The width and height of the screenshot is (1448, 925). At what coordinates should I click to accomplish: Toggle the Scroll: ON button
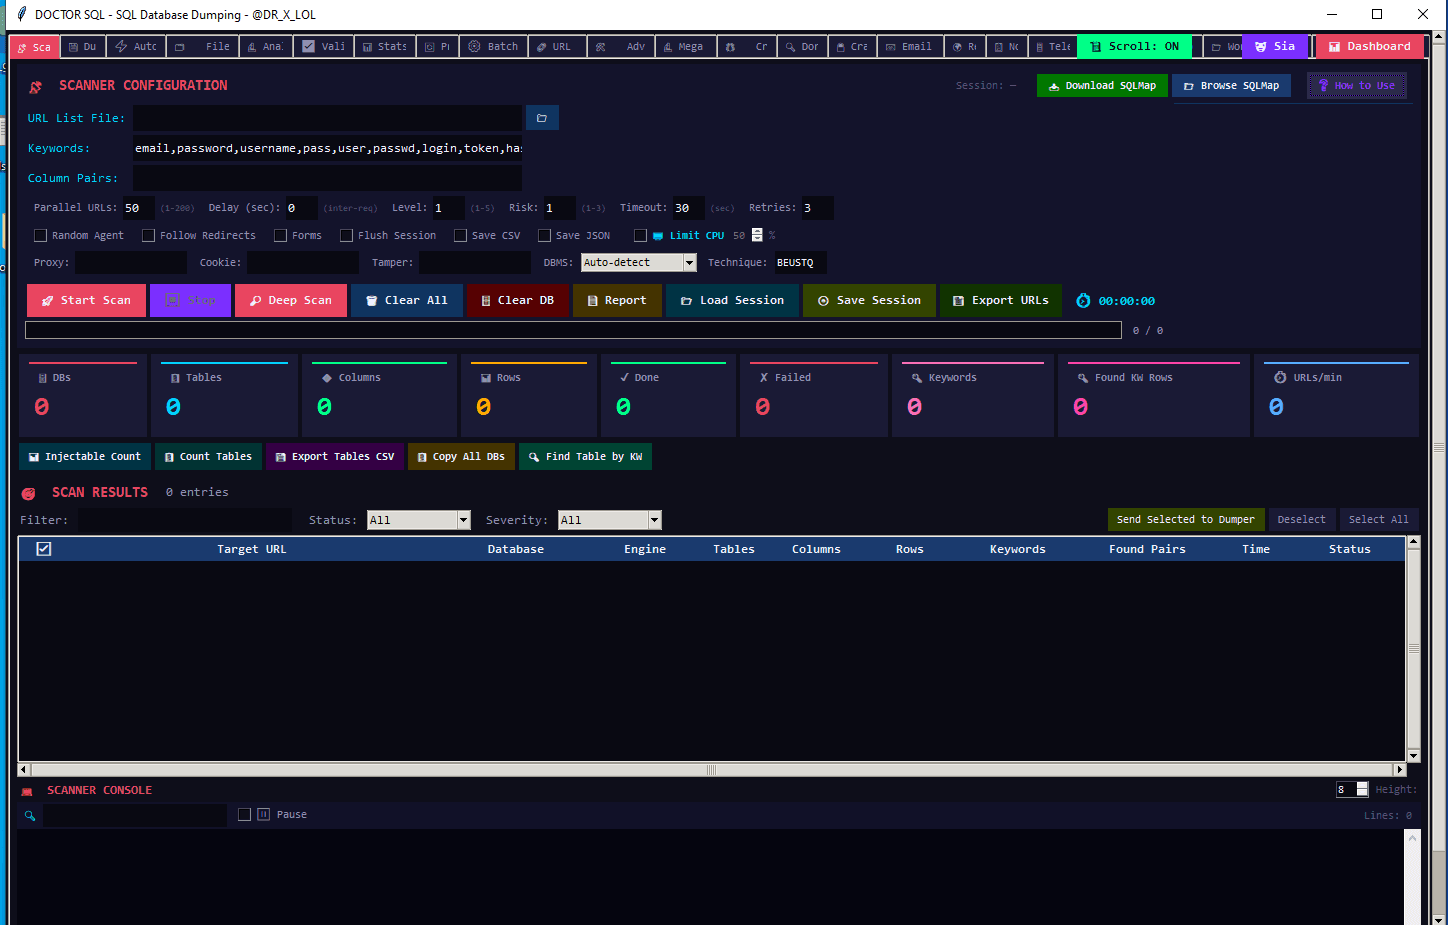click(x=1134, y=47)
